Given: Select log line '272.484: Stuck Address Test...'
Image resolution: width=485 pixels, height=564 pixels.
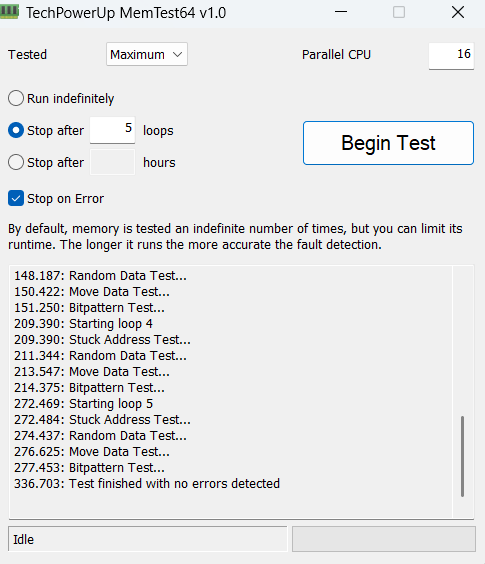Looking at the screenshot, I should [102, 420].
